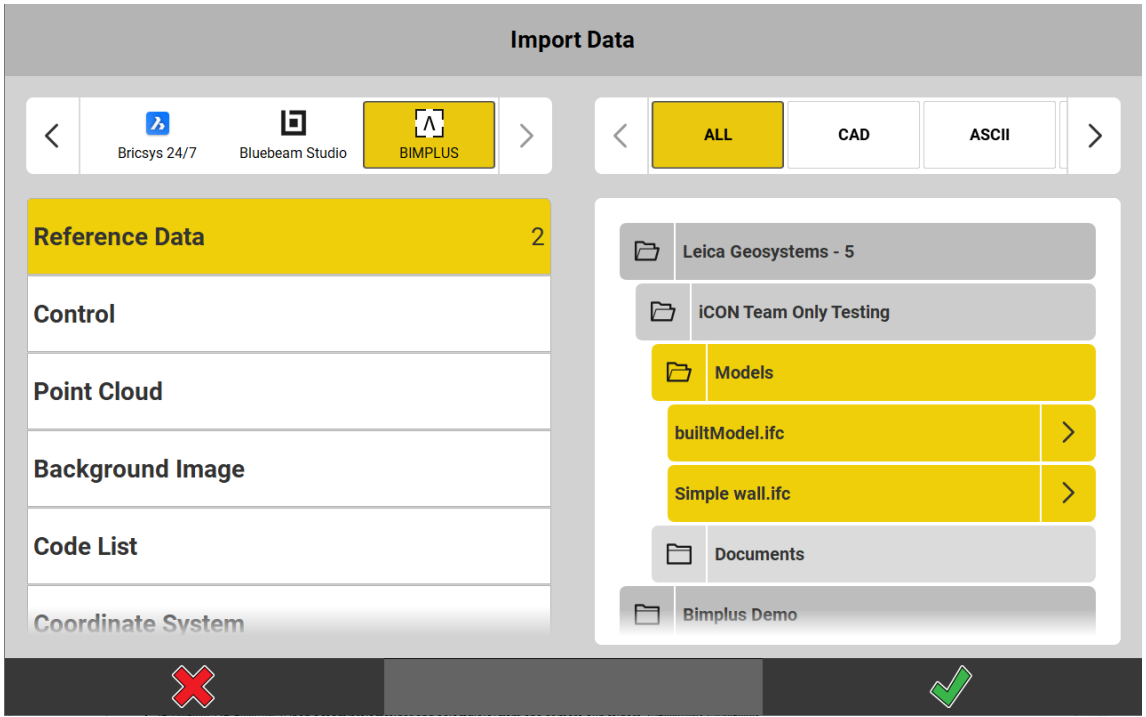Screen dimensions: 1146x717
Task: Toggle selection of Simple wall.ifc file
Action: click(852, 493)
